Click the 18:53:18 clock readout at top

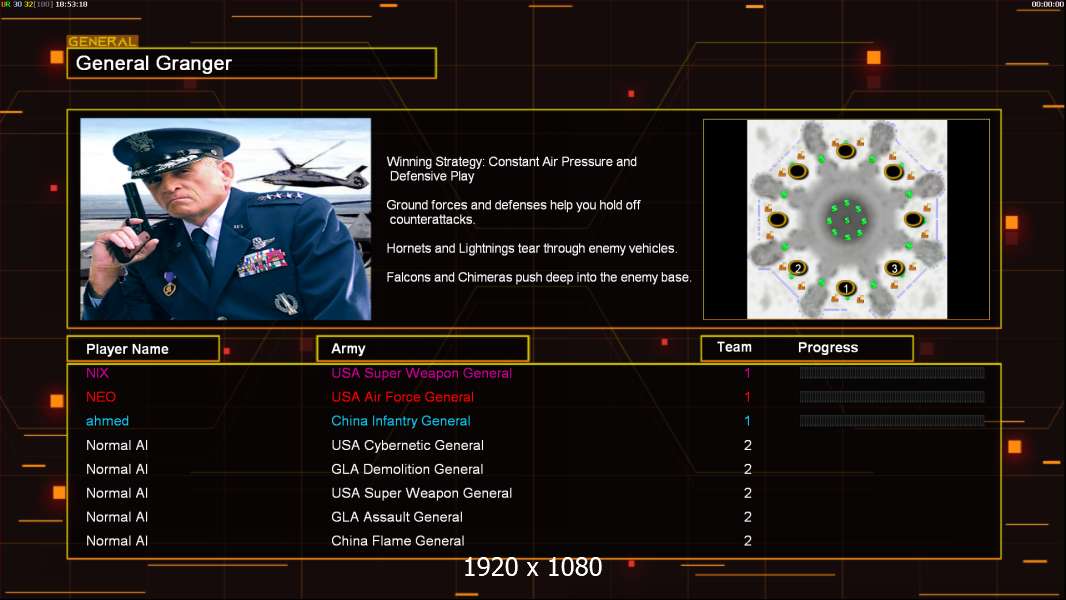[x=71, y=4]
